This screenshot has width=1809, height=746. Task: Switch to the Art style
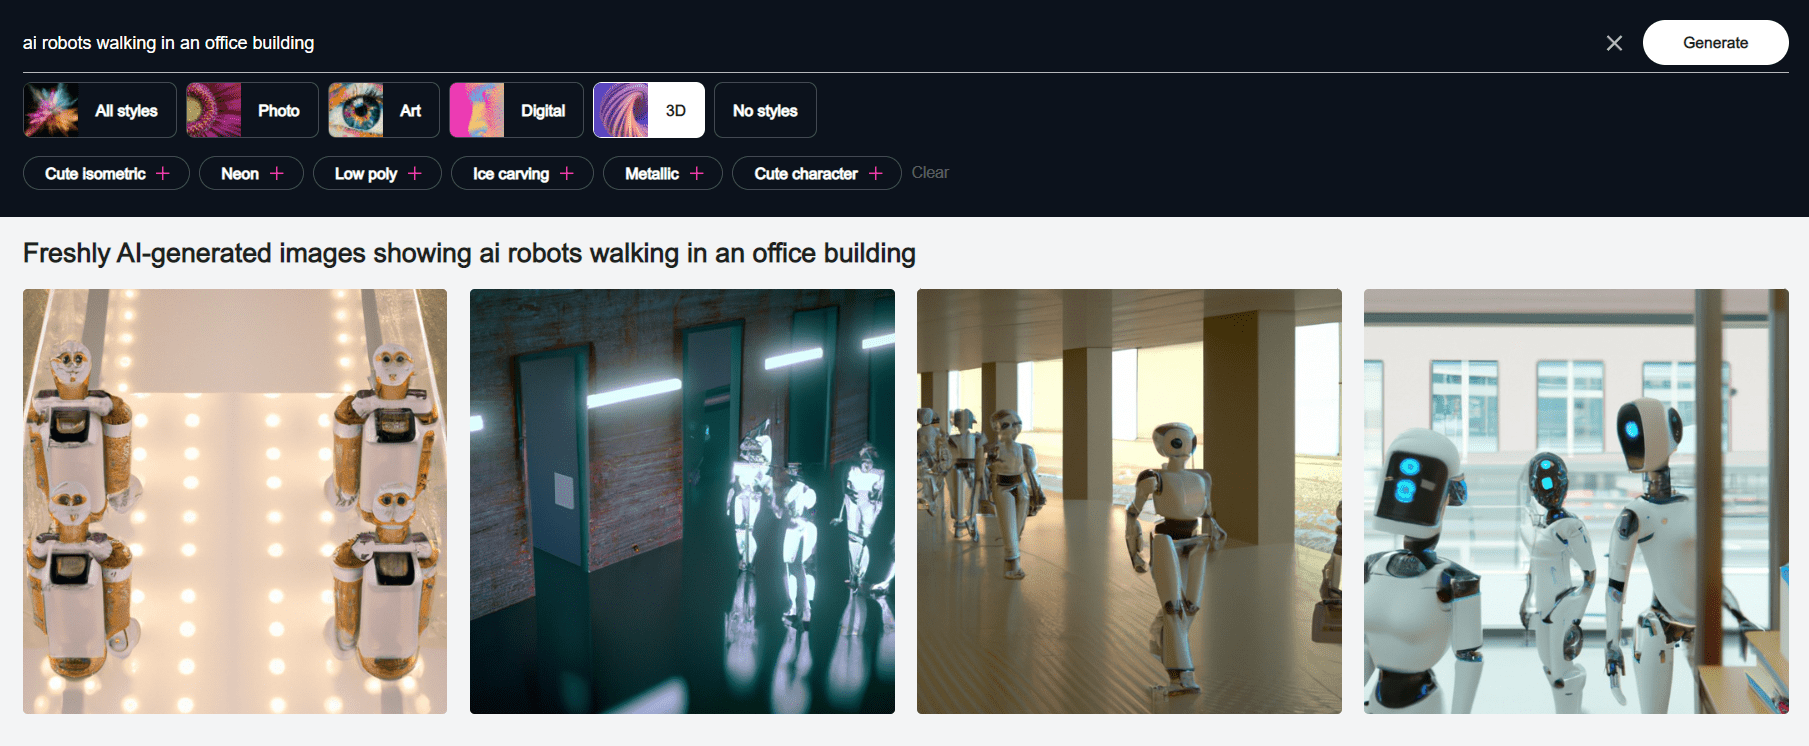384,110
